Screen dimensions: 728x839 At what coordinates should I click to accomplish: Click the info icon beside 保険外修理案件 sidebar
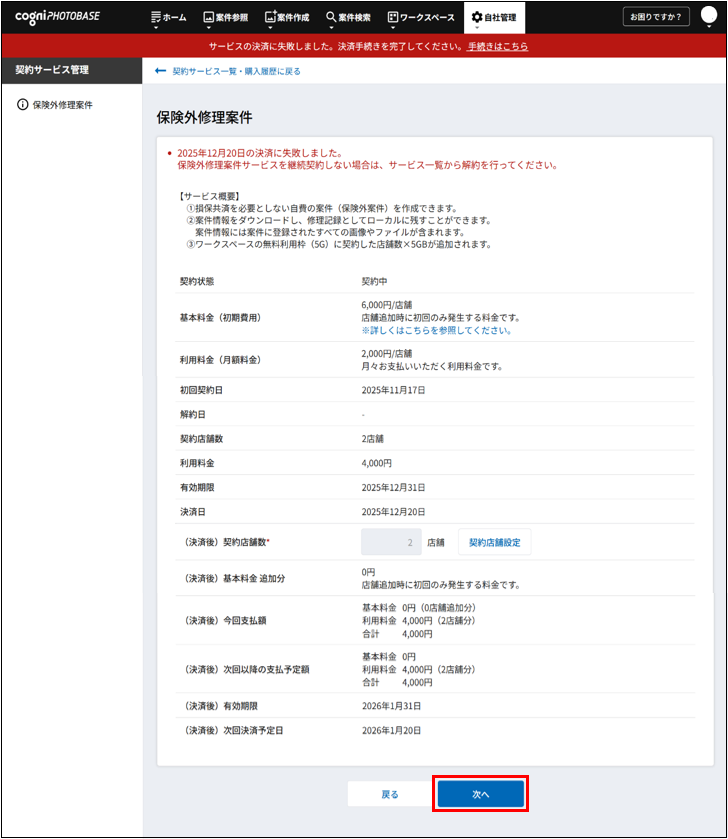click(22, 104)
